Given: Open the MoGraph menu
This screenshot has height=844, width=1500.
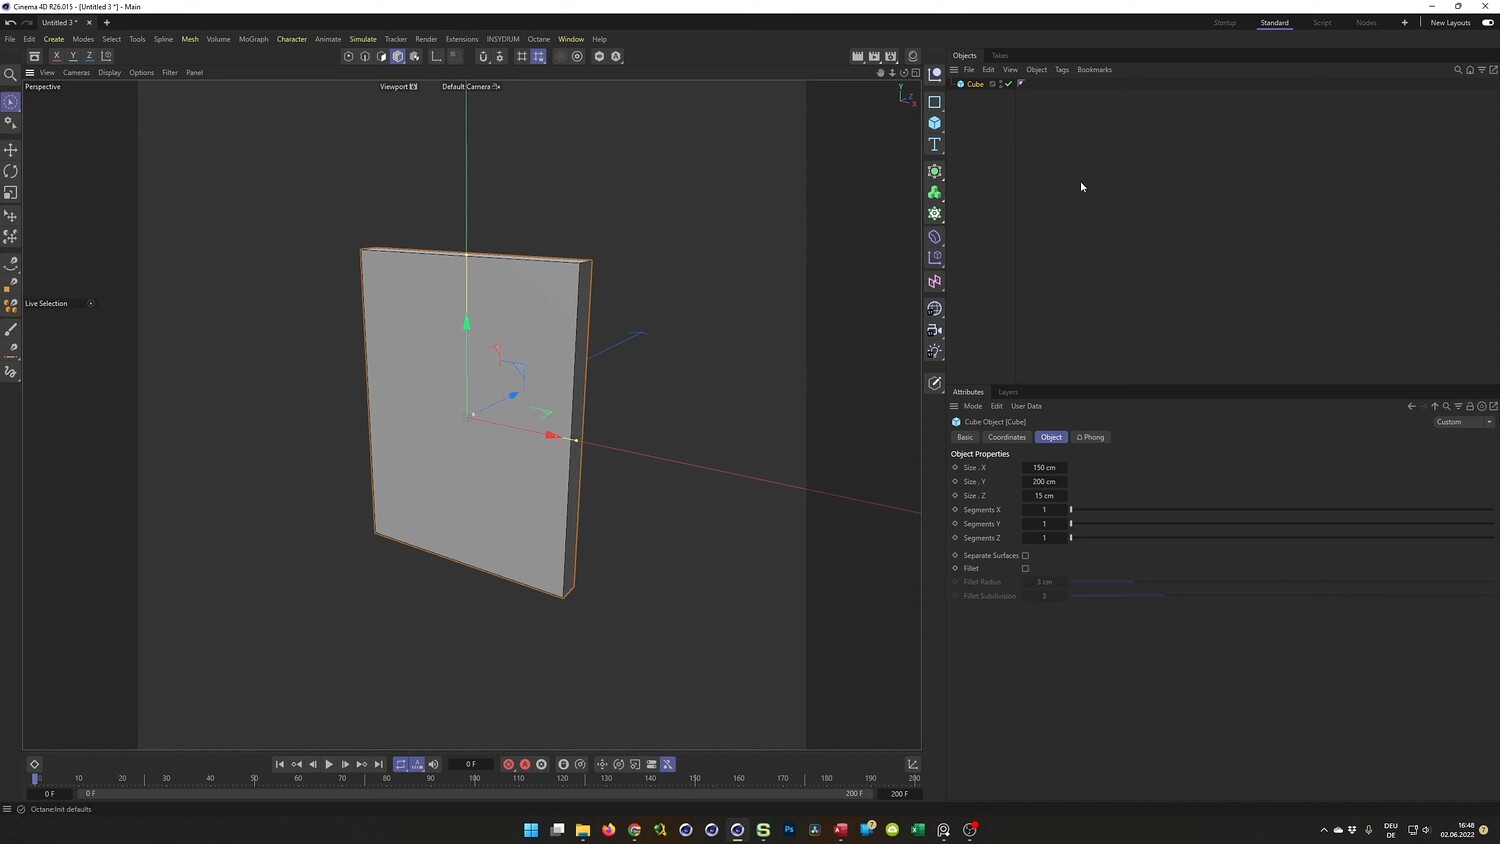Looking at the screenshot, I should click(x=253, y=39).
